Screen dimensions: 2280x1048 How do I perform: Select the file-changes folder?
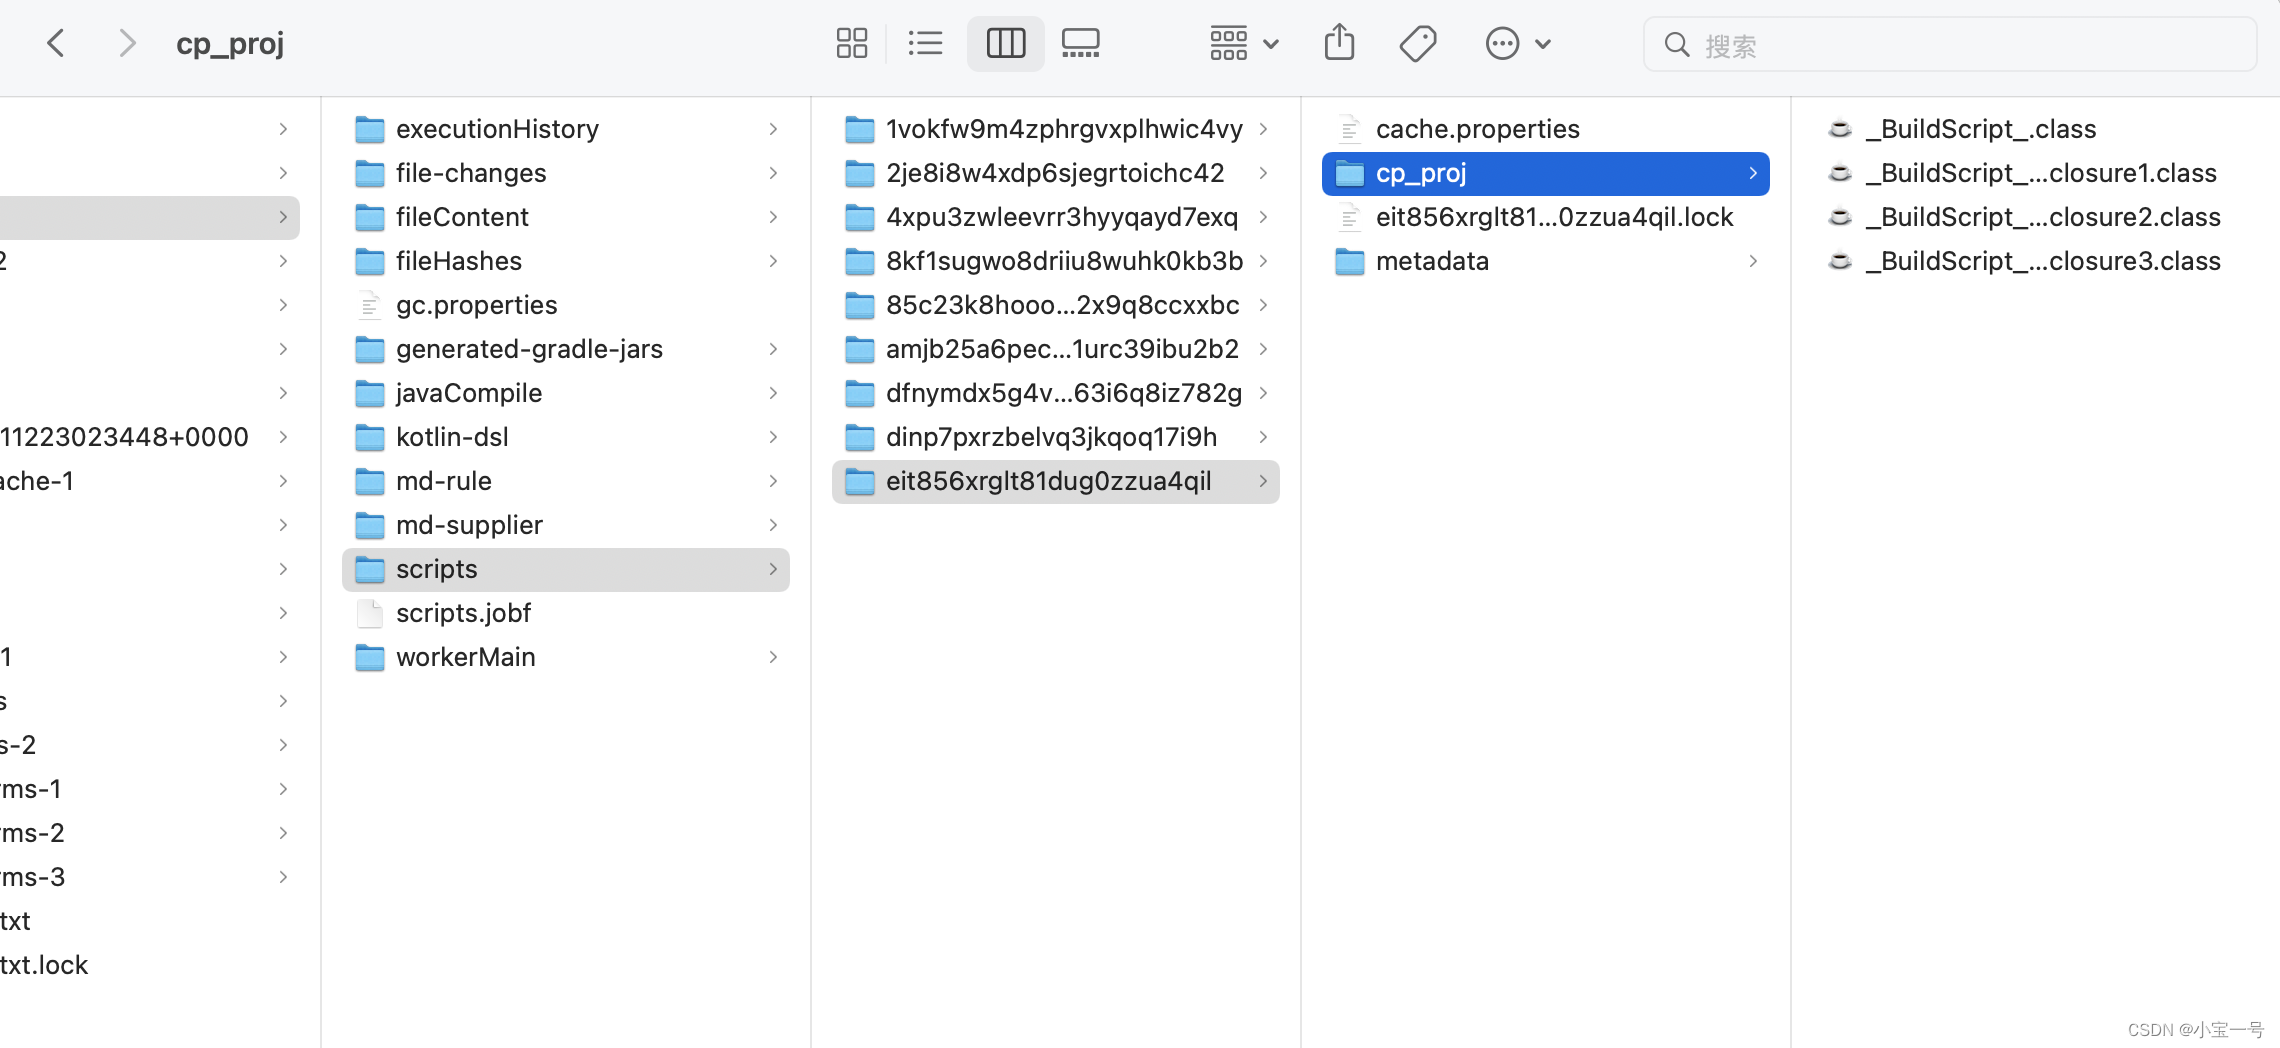pyautogui.click(x=566, y=173)
